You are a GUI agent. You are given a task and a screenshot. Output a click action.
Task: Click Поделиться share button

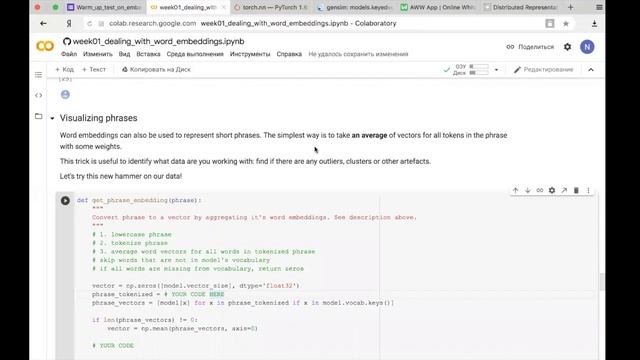pyautogui.click(x=530, y=47)
